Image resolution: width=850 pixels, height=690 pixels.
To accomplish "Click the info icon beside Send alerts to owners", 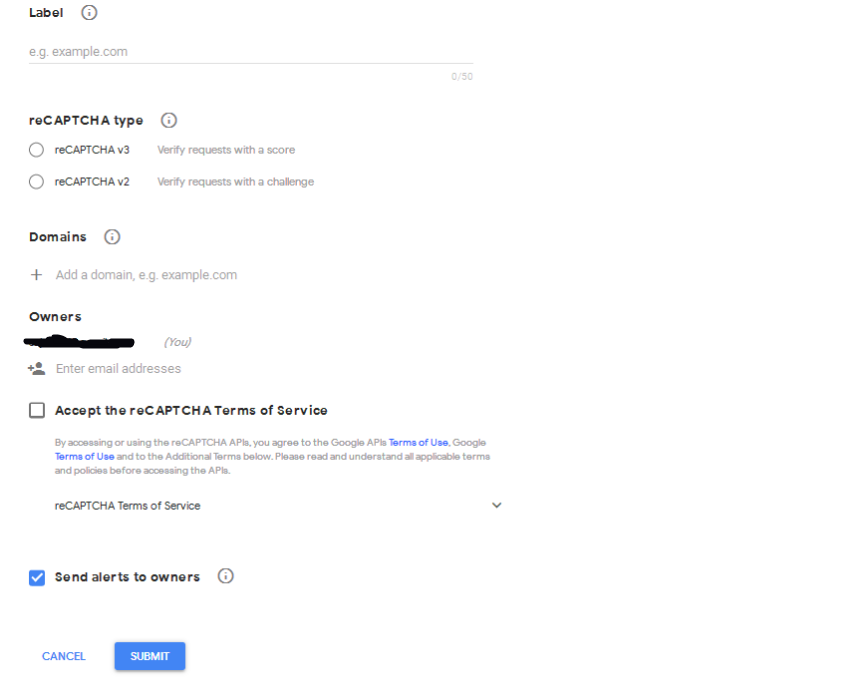I will click(x=226, y=576).
